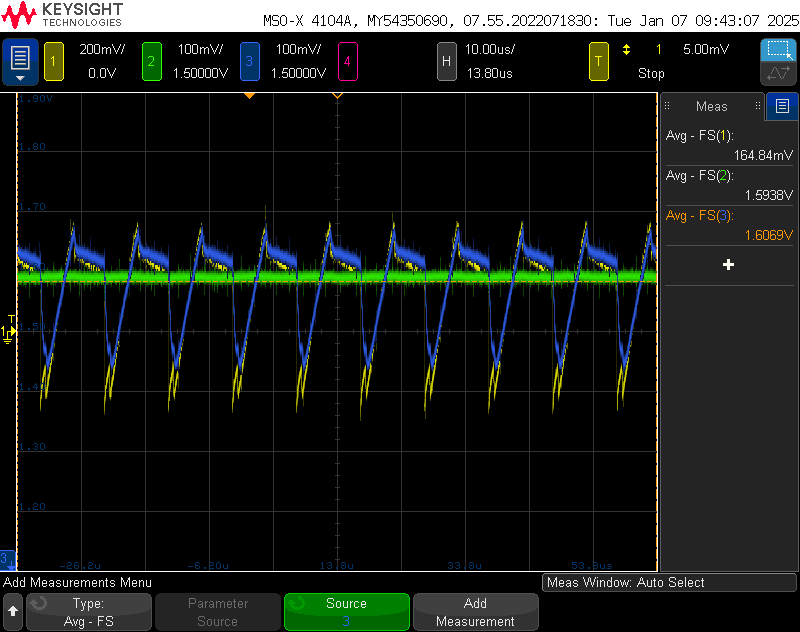Screen dimensions: 800x632
Task: Click the Keysight Technologies logo
Action: [62, 15]
